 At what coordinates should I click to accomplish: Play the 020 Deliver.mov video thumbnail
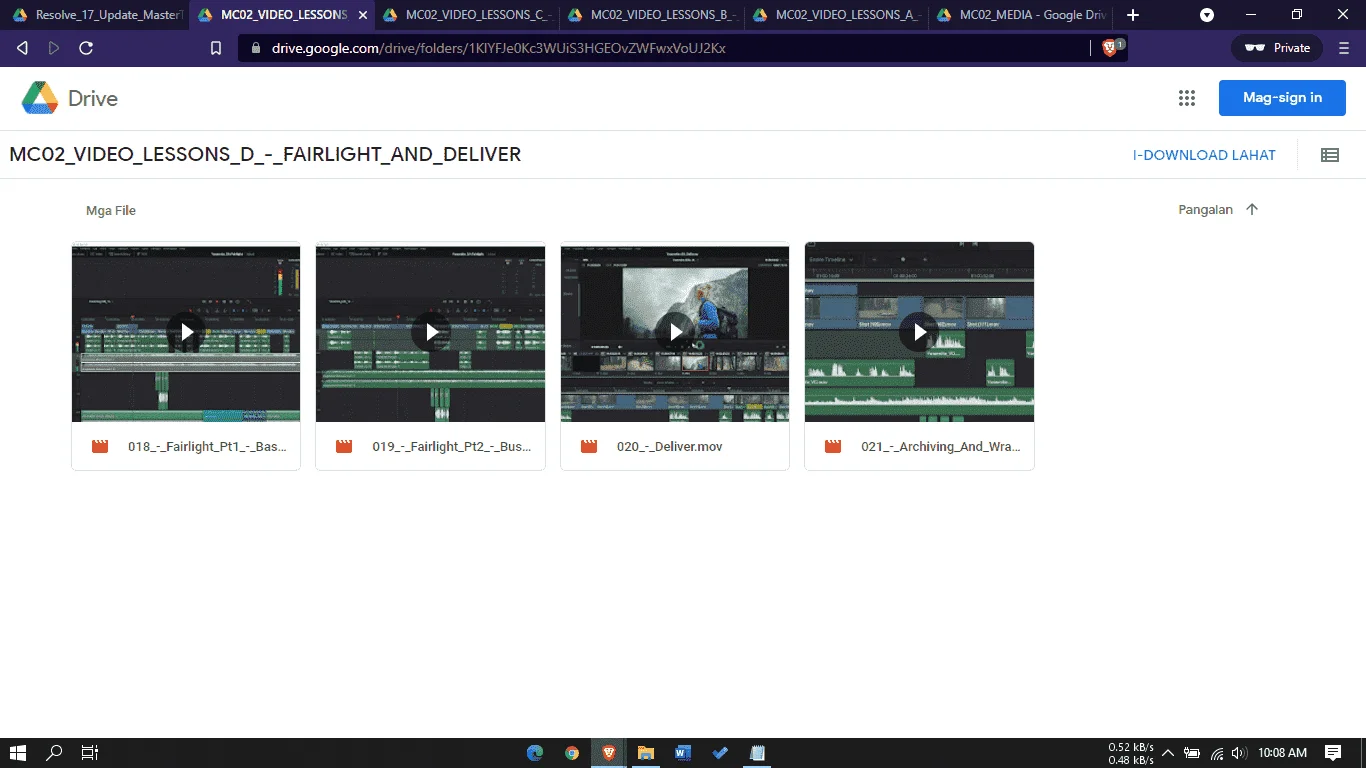[x=675, y=332]
